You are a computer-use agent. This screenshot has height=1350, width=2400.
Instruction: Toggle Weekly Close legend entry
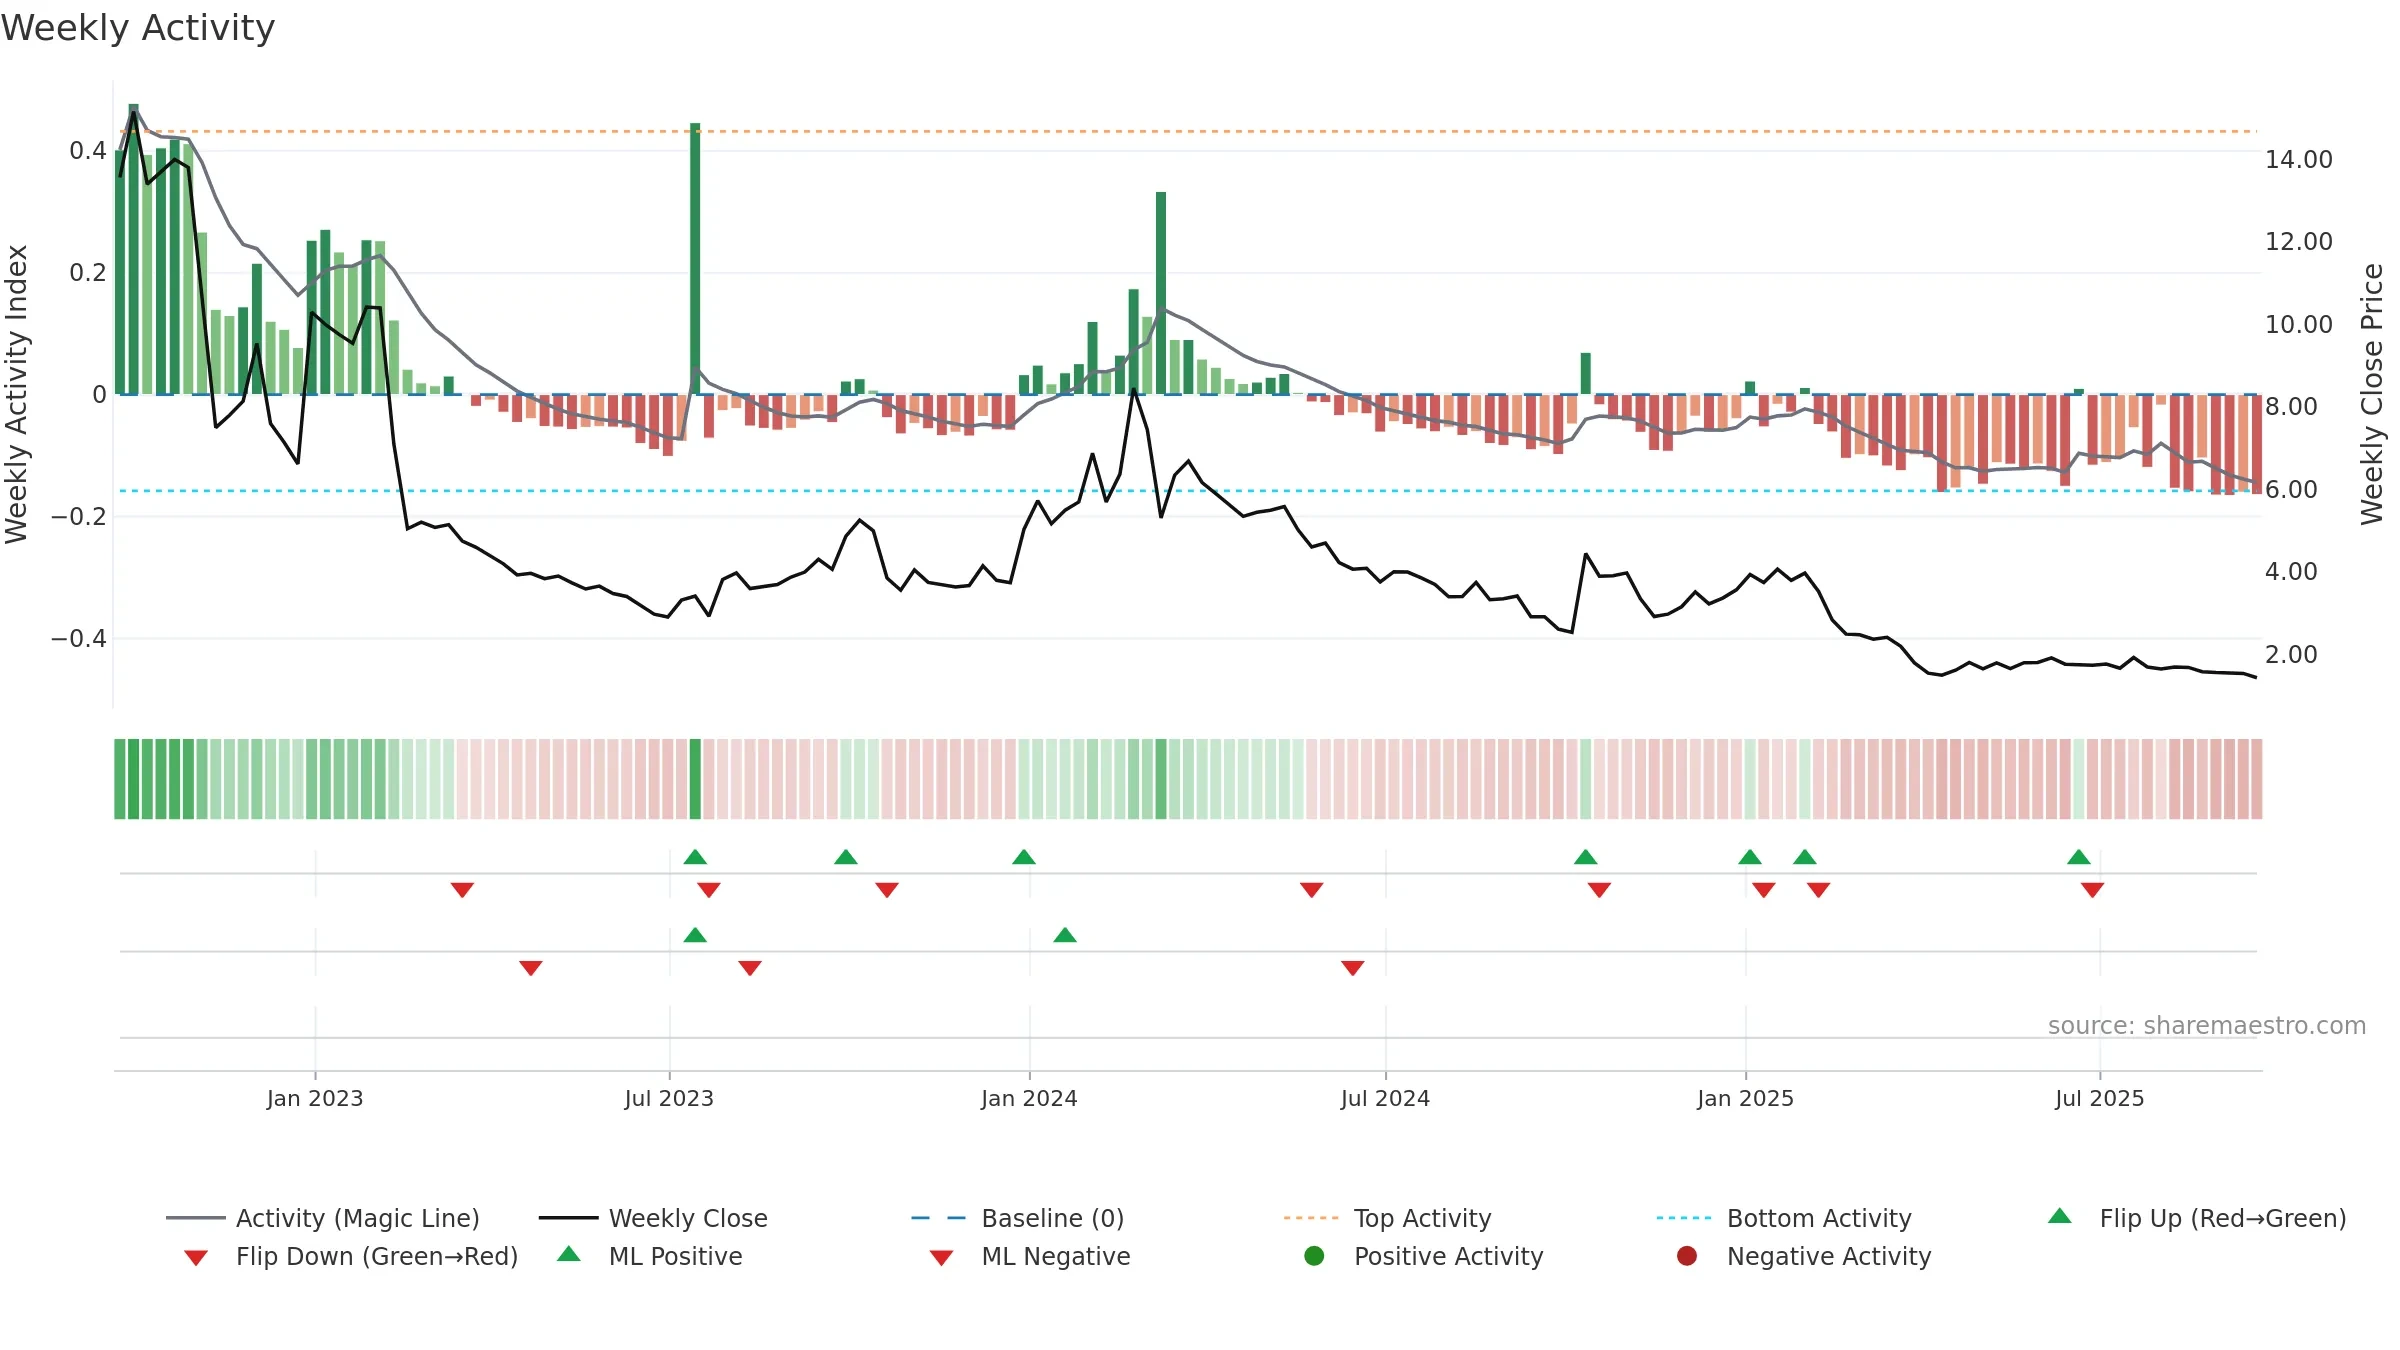coord(653,1218)
